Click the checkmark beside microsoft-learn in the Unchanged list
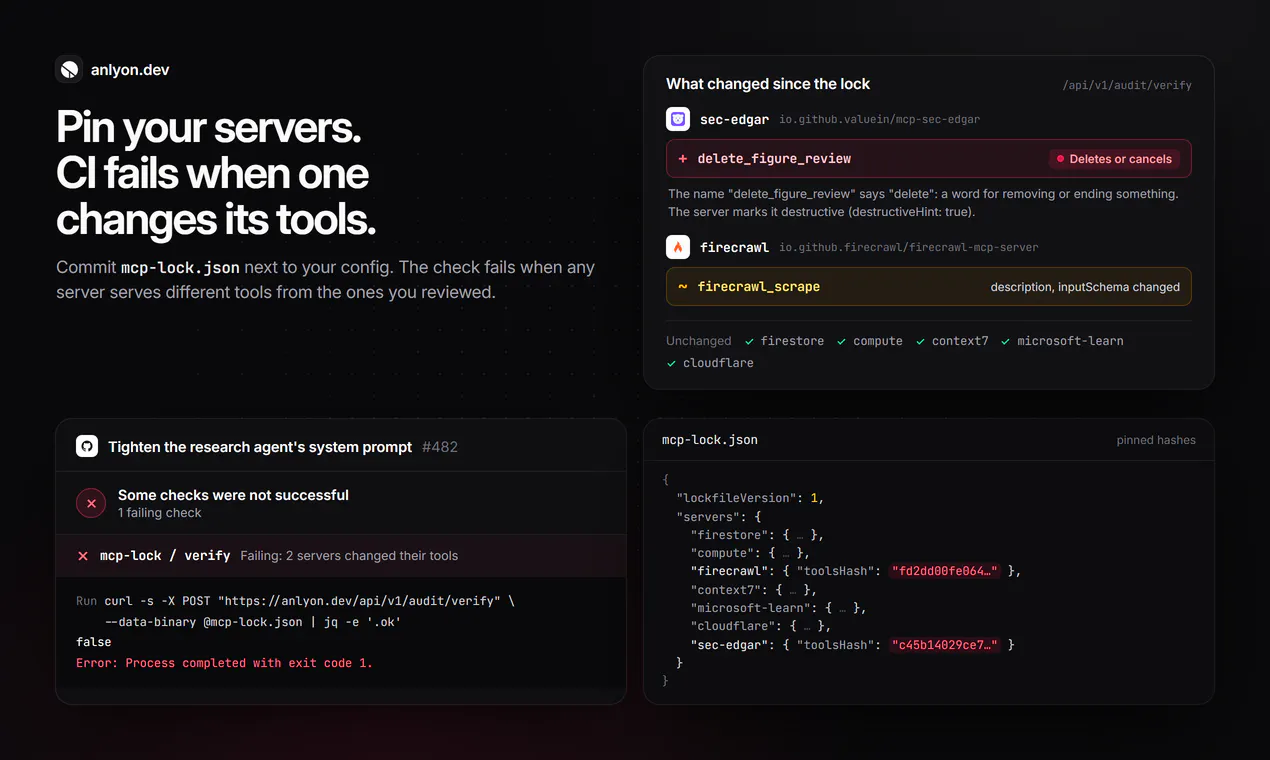The width and height of the screenshot is (1270, 760). click(1006, 341)
